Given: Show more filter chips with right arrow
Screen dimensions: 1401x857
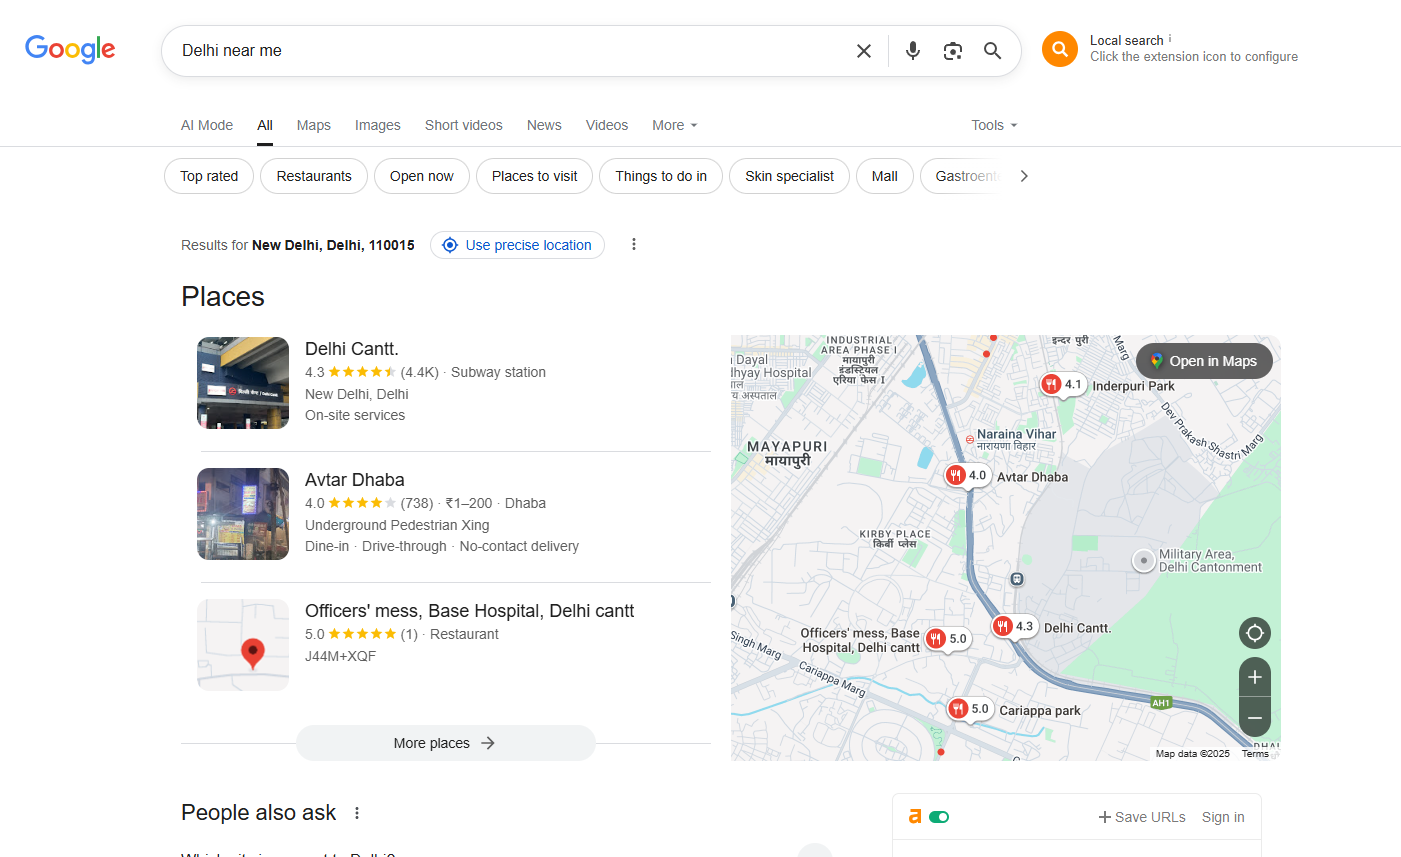Looking at the screenshot, I should [1023, 176].
